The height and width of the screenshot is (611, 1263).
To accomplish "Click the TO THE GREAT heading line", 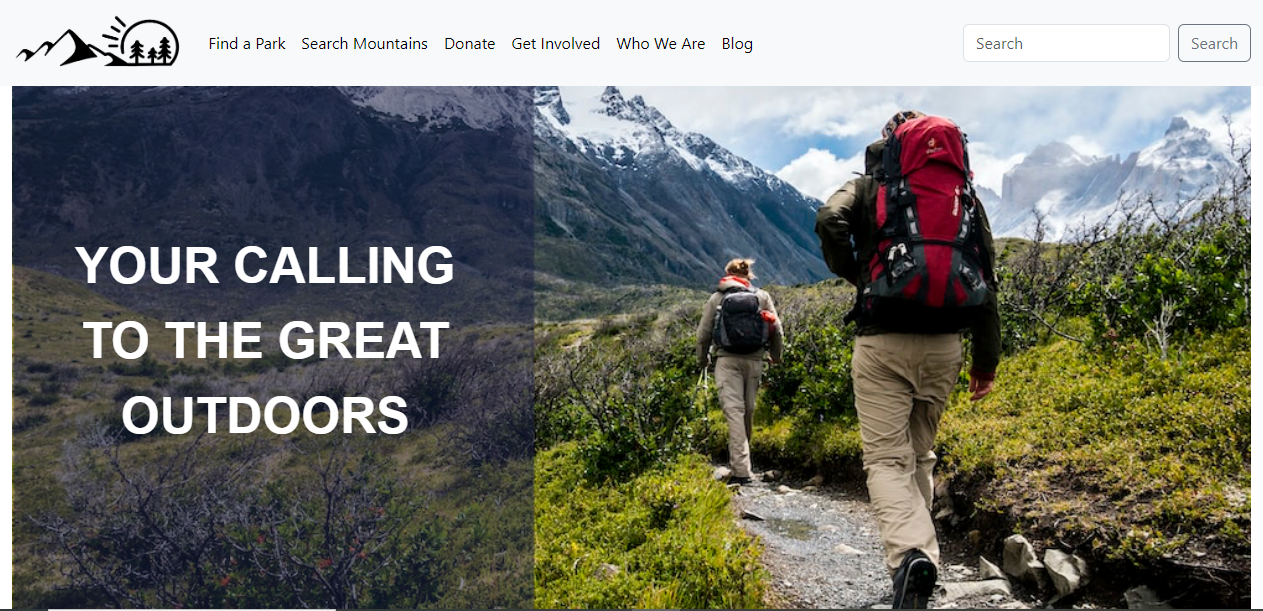I will pyautogui.click(x=265, y=340).
